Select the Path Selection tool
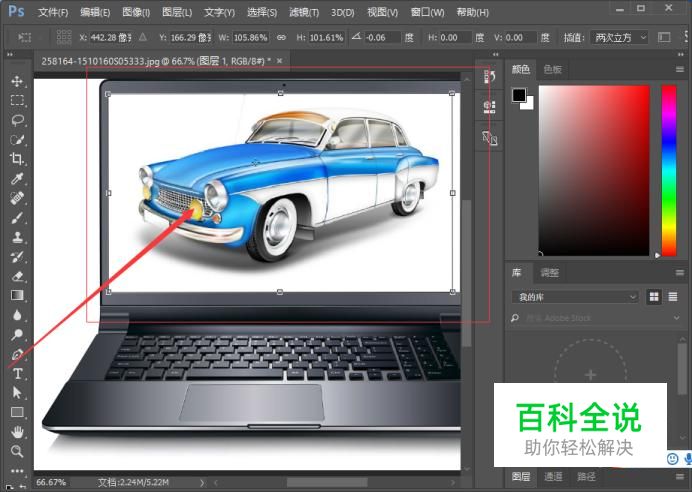692x492 pixels. click(17, 393)
